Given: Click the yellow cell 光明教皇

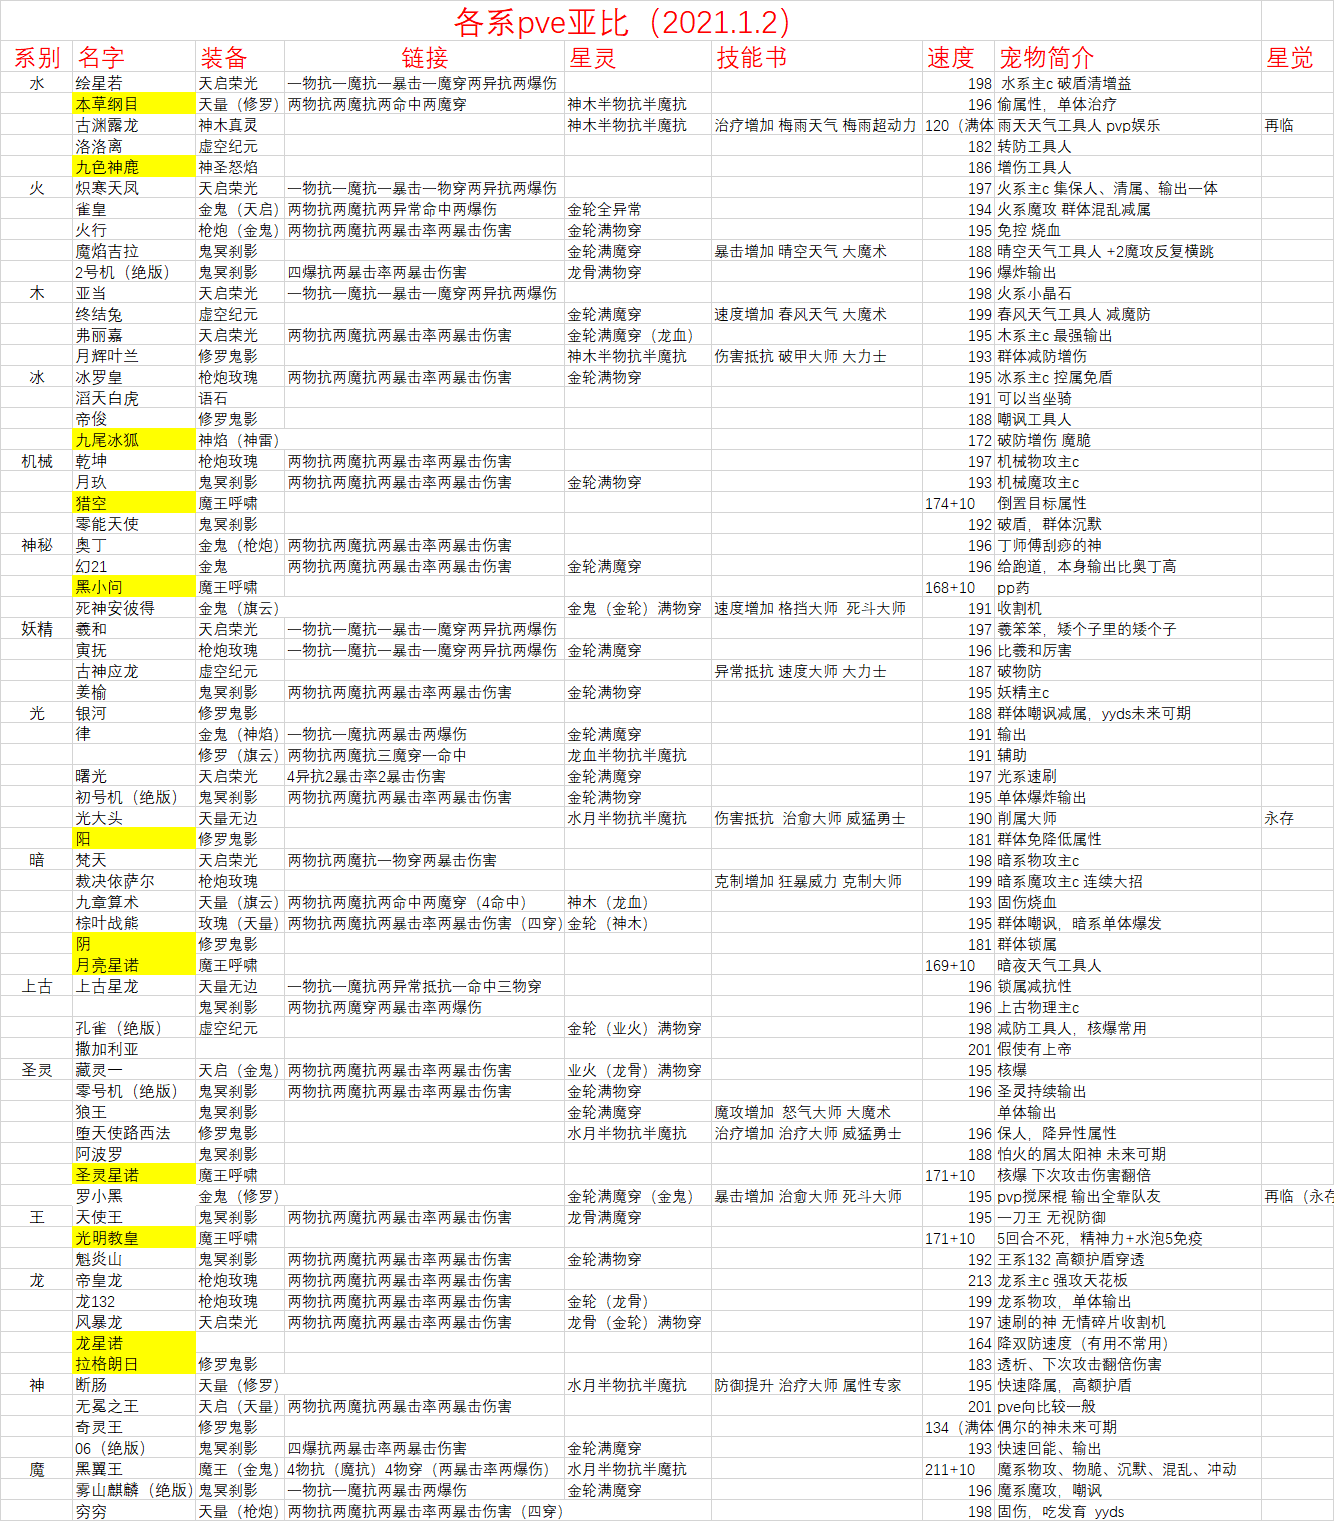Looking at the screenshot, I should (134, 1238).
